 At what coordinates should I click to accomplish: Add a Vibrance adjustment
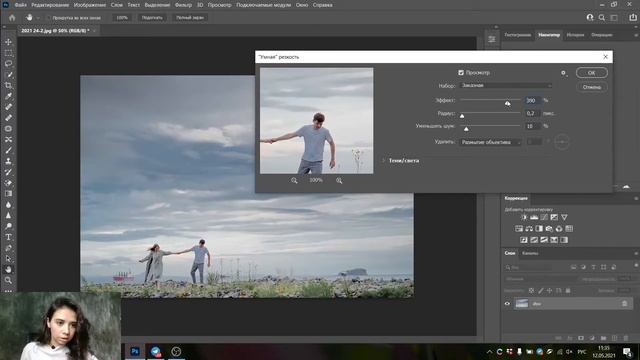tap(564, 218)
